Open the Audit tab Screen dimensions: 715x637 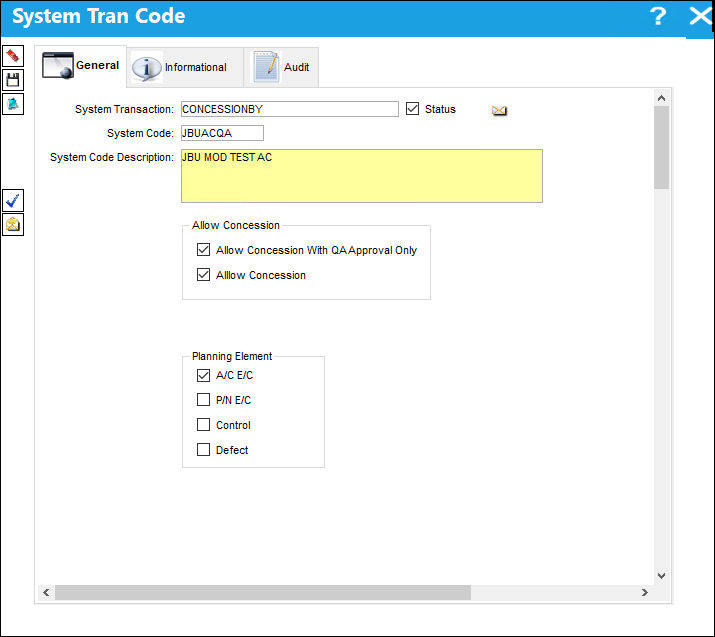(281, 67)
